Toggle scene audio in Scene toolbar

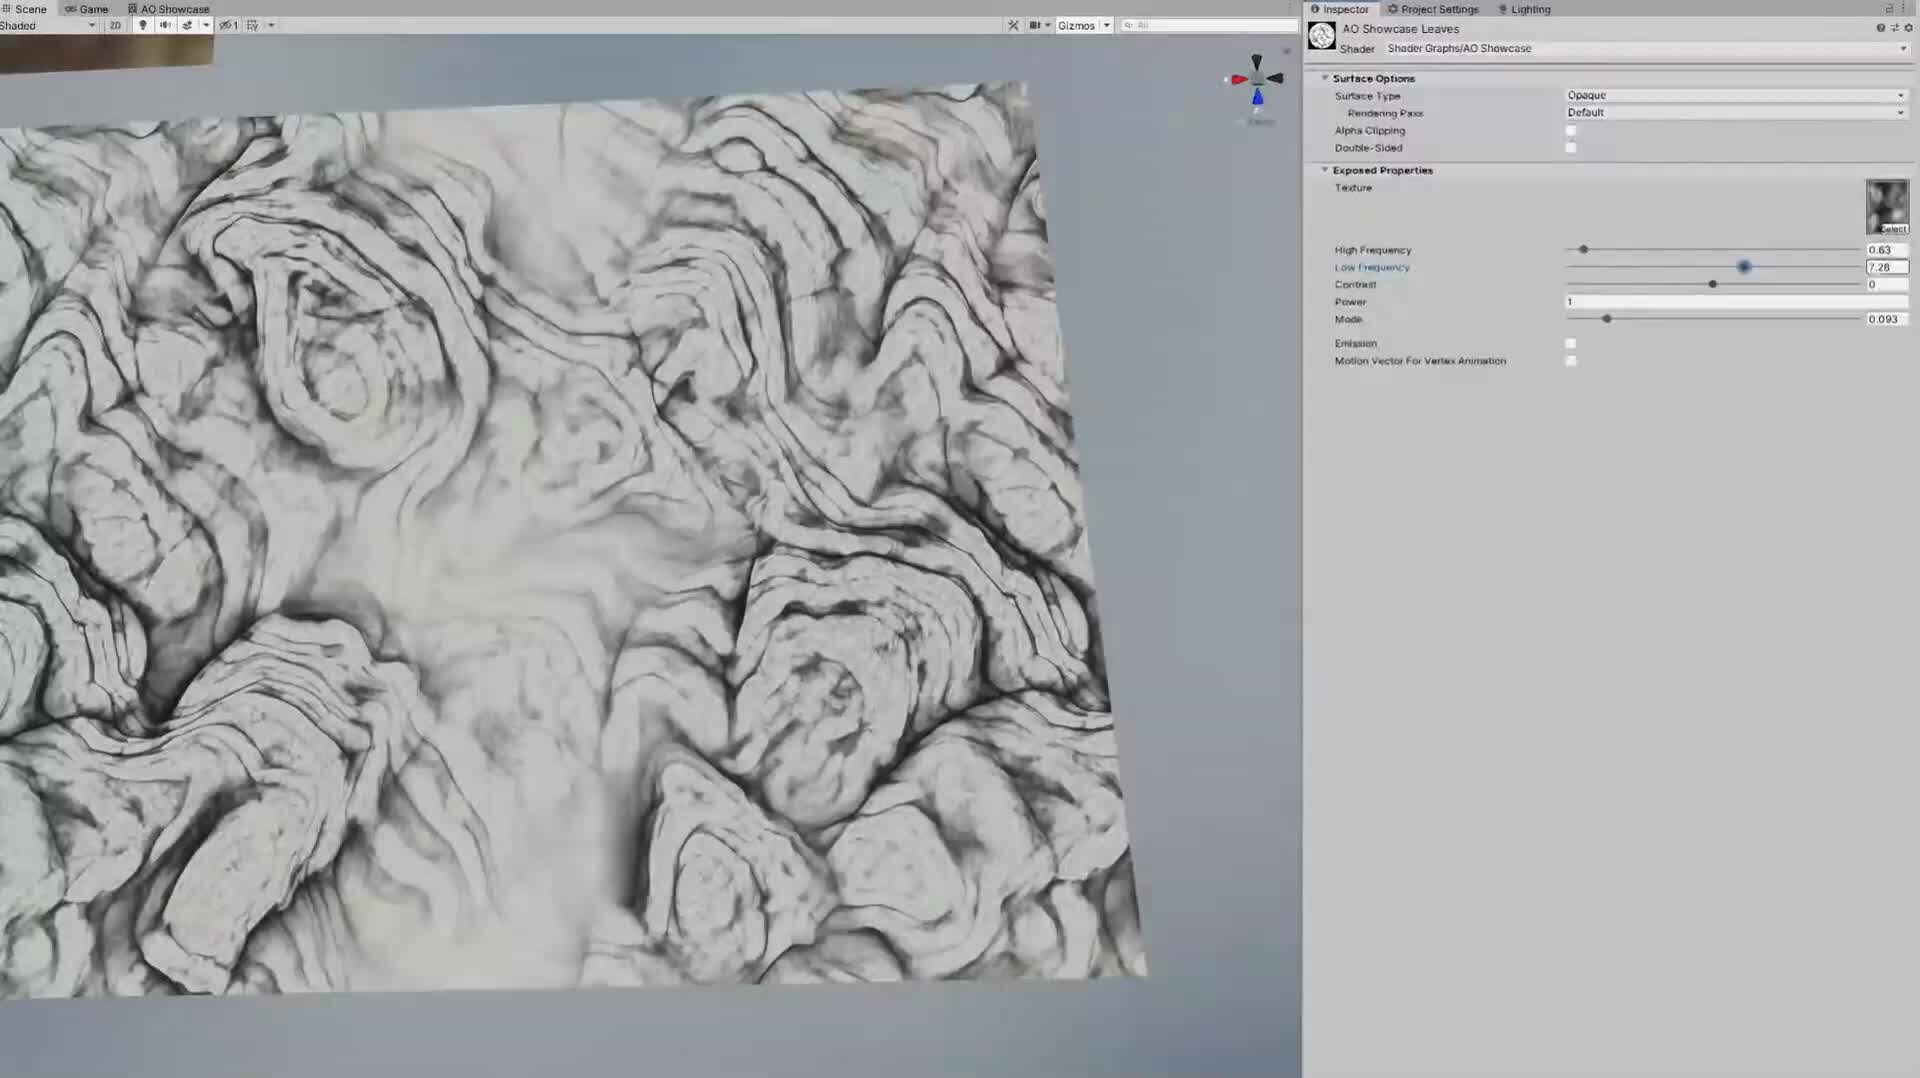(x=166, y=25)
